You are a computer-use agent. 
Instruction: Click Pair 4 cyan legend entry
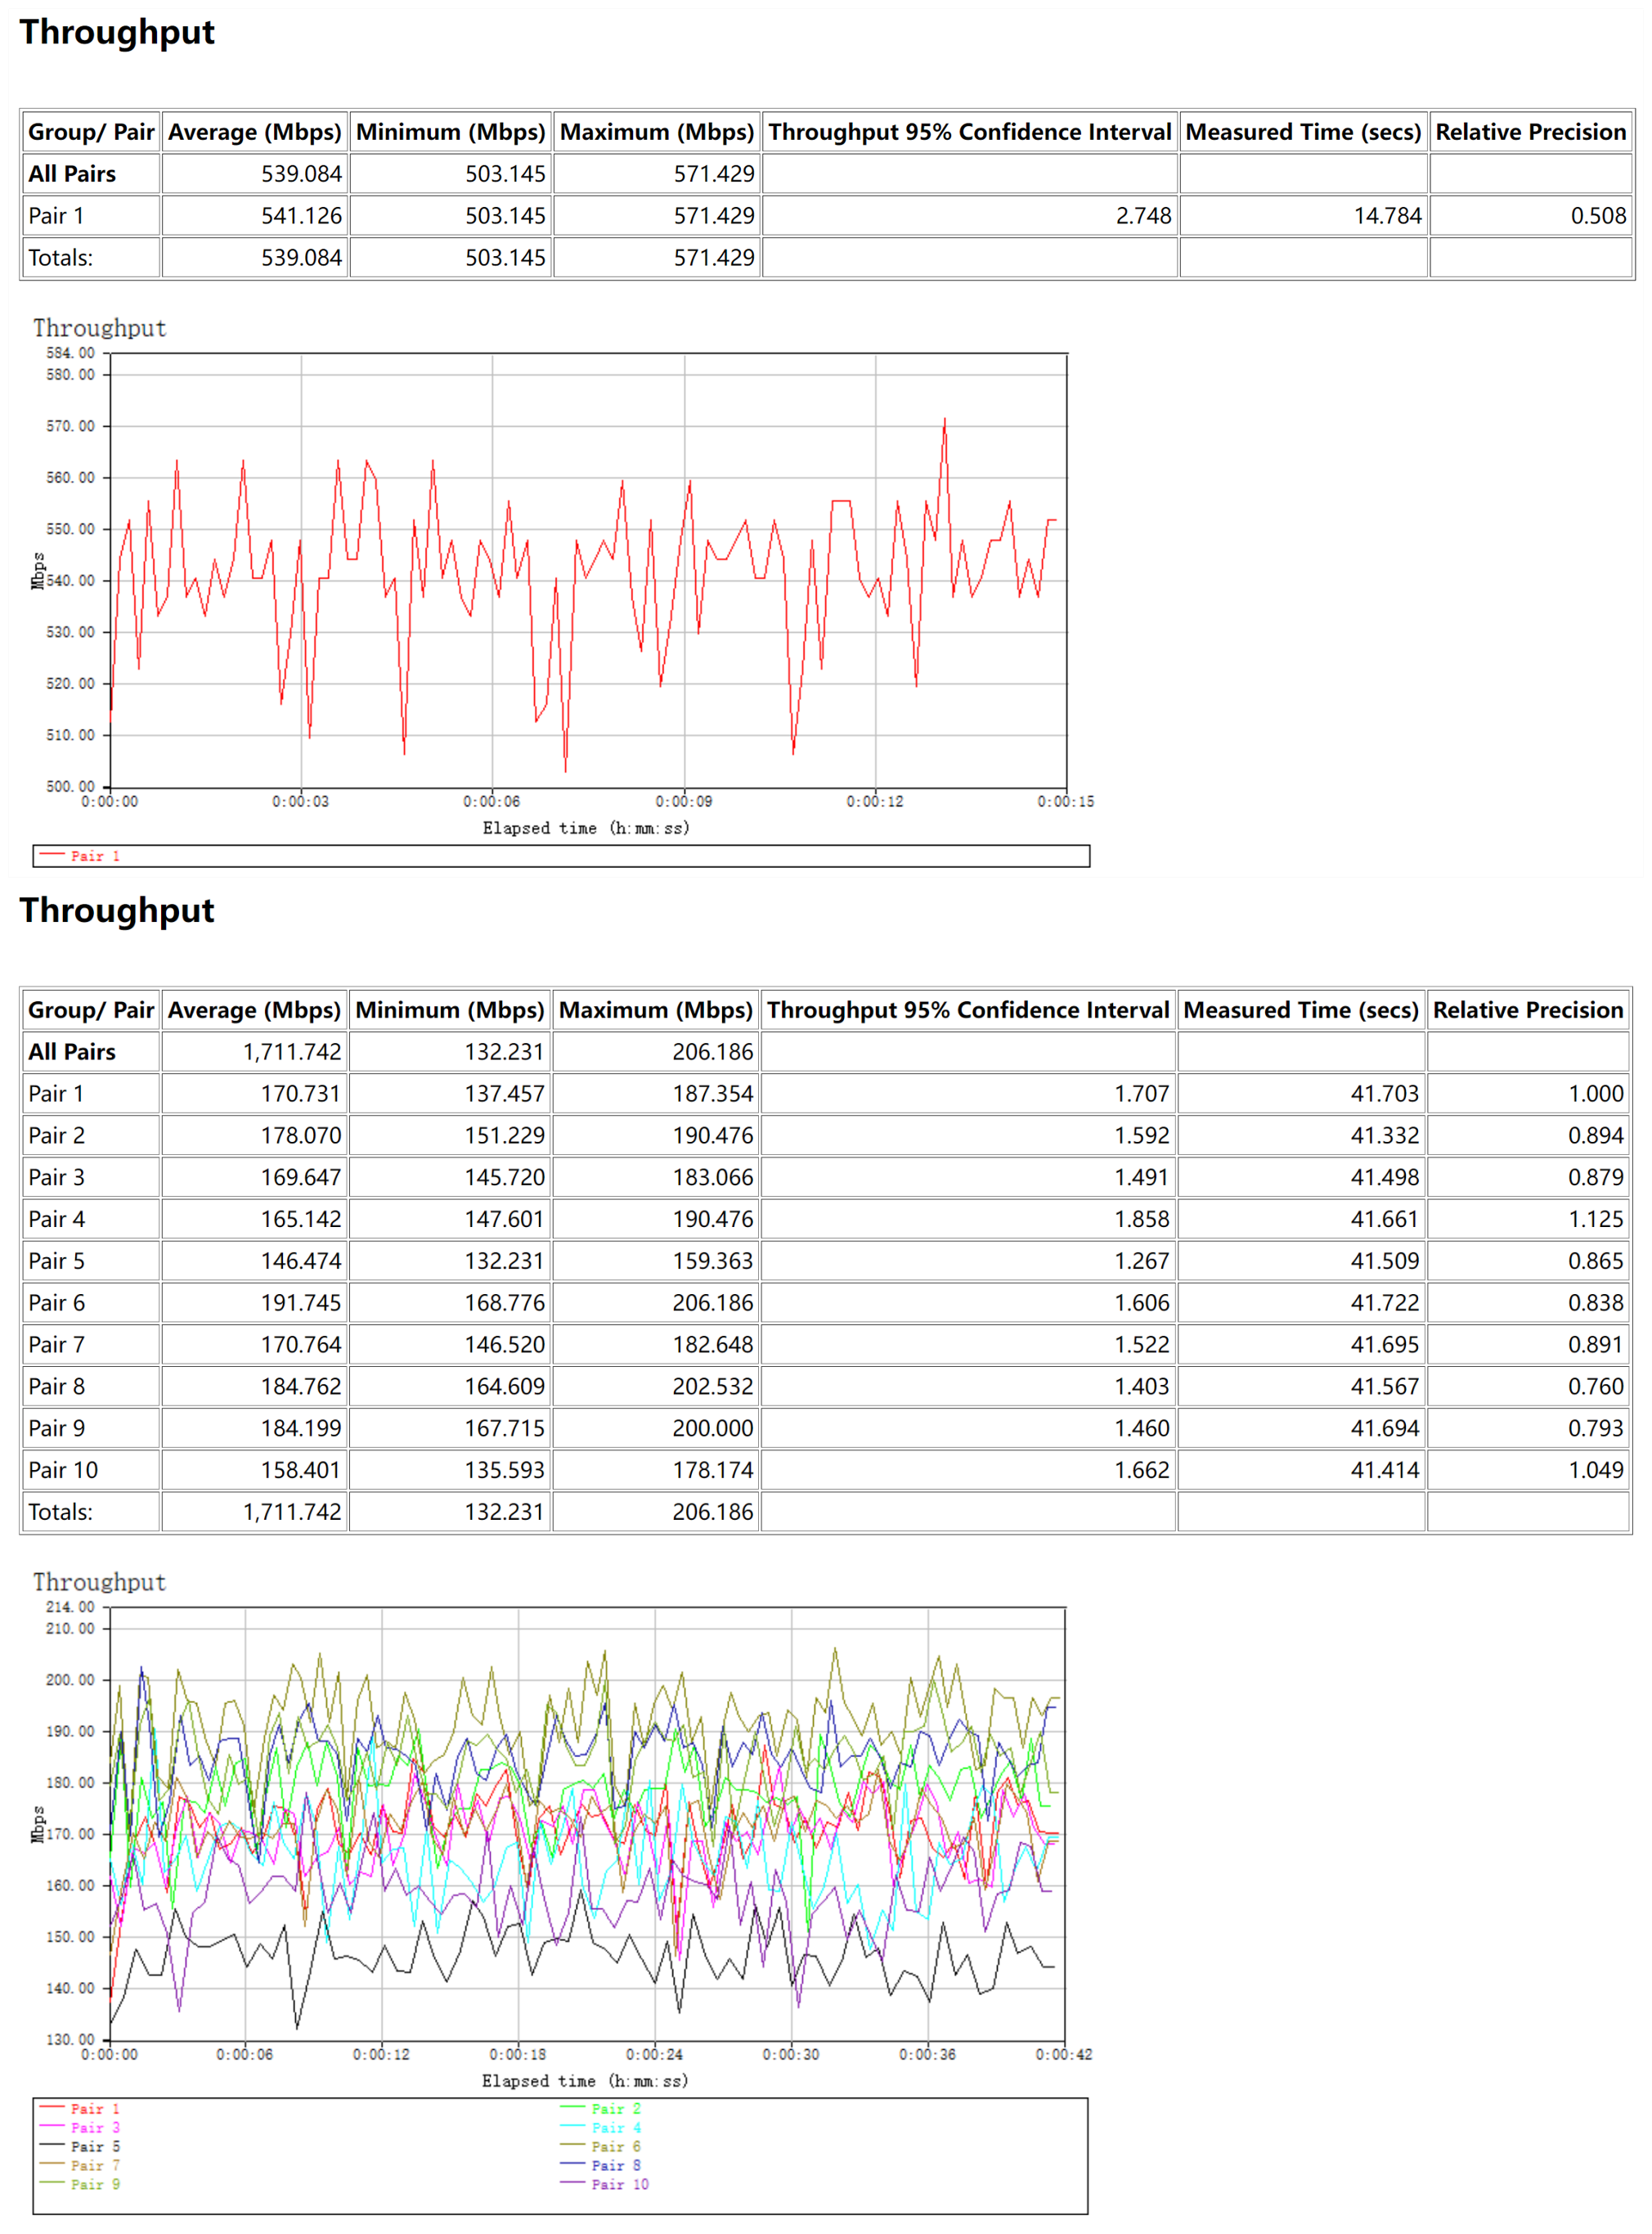[615, 2128]
